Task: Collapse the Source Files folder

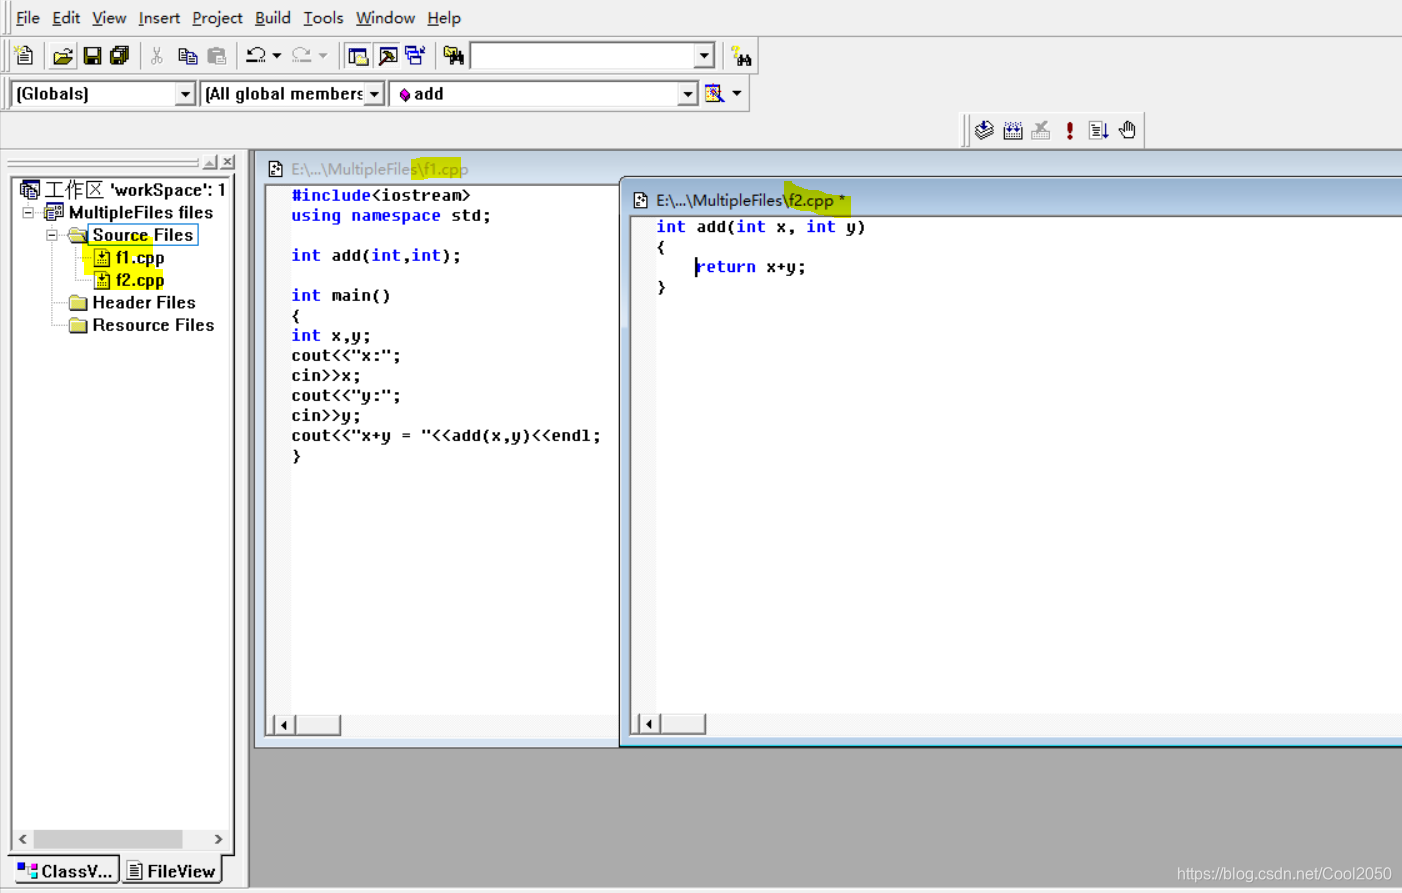Action: point(51,235)
